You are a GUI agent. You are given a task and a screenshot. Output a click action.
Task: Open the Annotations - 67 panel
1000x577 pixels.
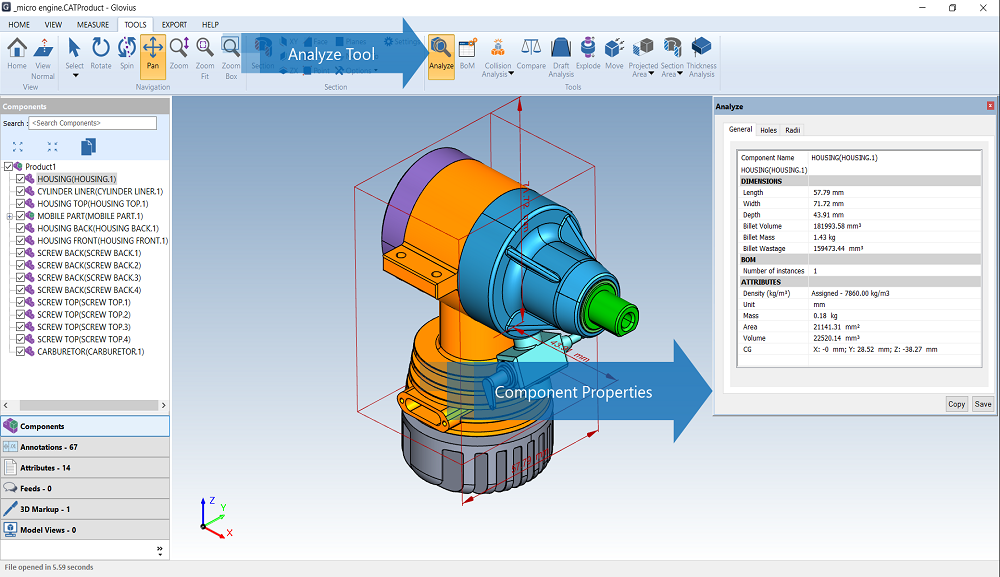(x=85, y=447)
